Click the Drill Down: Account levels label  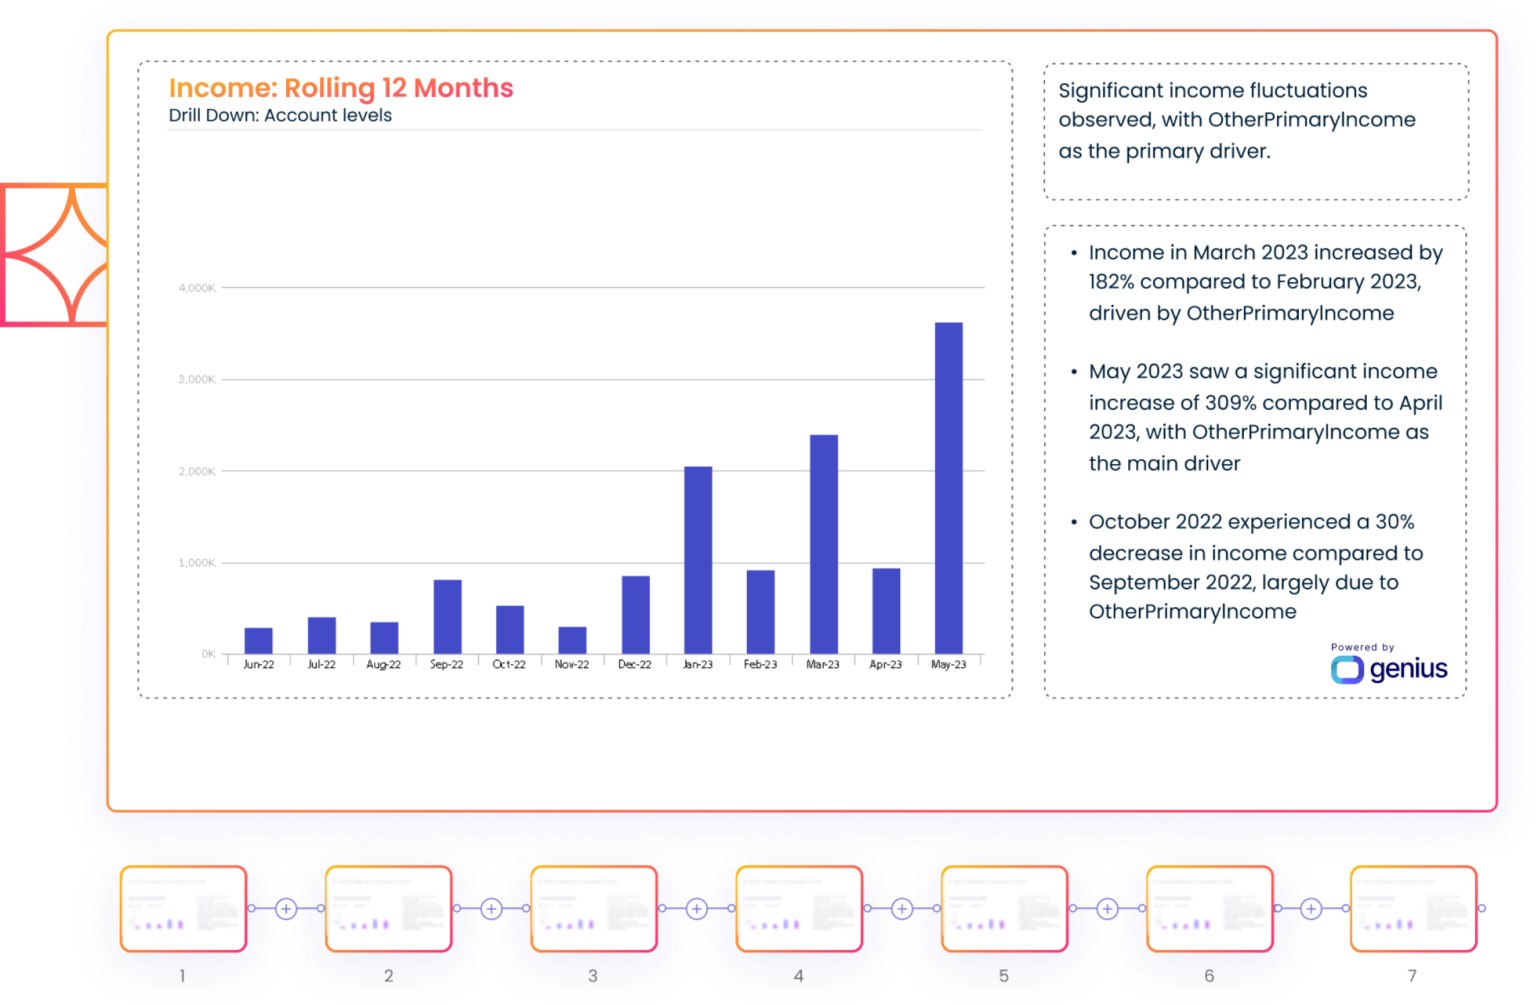coord(280,115)
